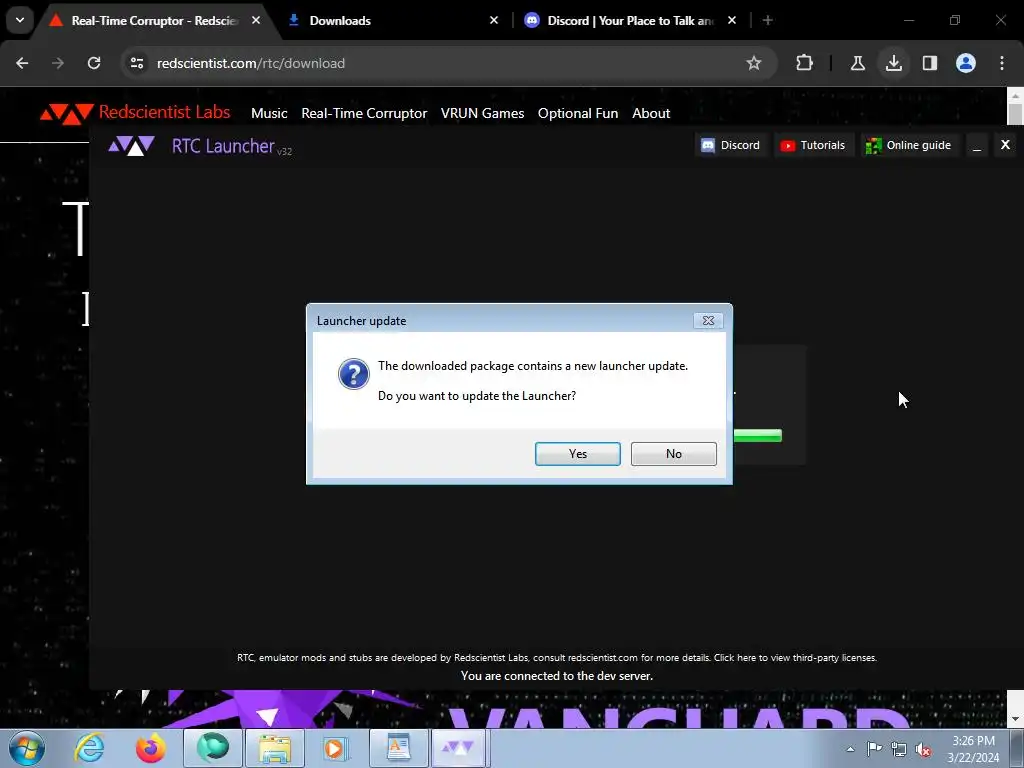The image size is (1024, 768).
Task: Open the document editor taskbar icon
Action: click(398, 748)
